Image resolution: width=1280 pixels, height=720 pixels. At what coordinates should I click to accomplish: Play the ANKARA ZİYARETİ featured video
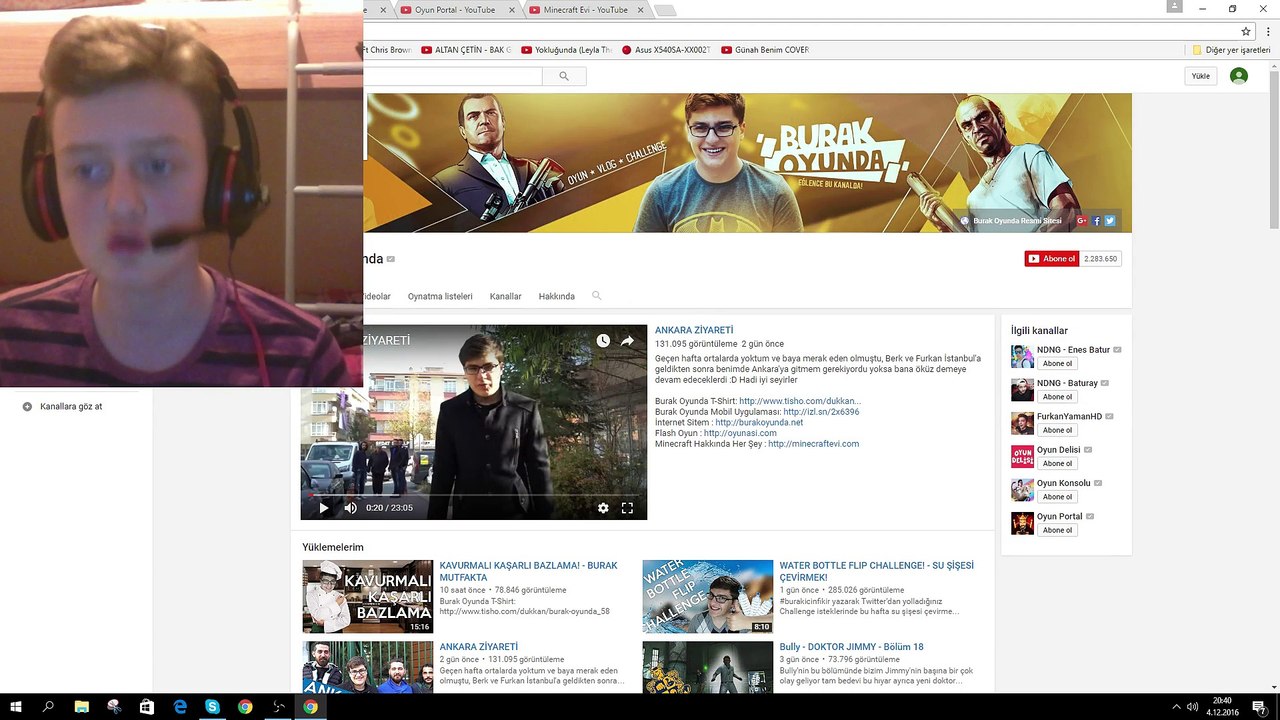click(x=323, y=508)
